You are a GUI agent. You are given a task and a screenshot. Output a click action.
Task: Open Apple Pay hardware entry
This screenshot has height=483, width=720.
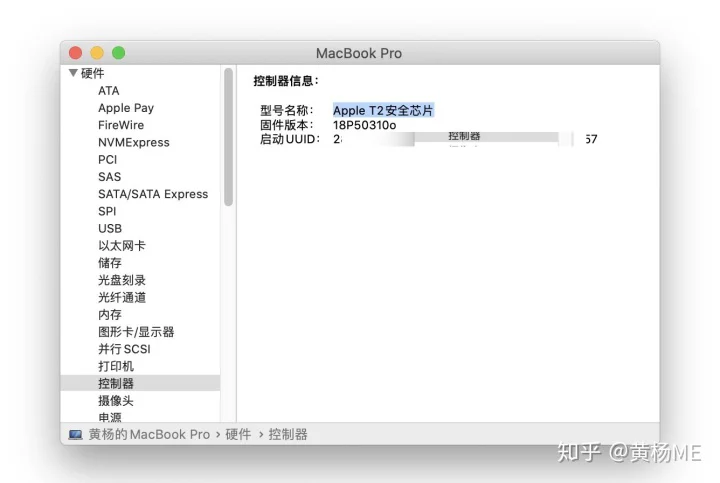126,108
